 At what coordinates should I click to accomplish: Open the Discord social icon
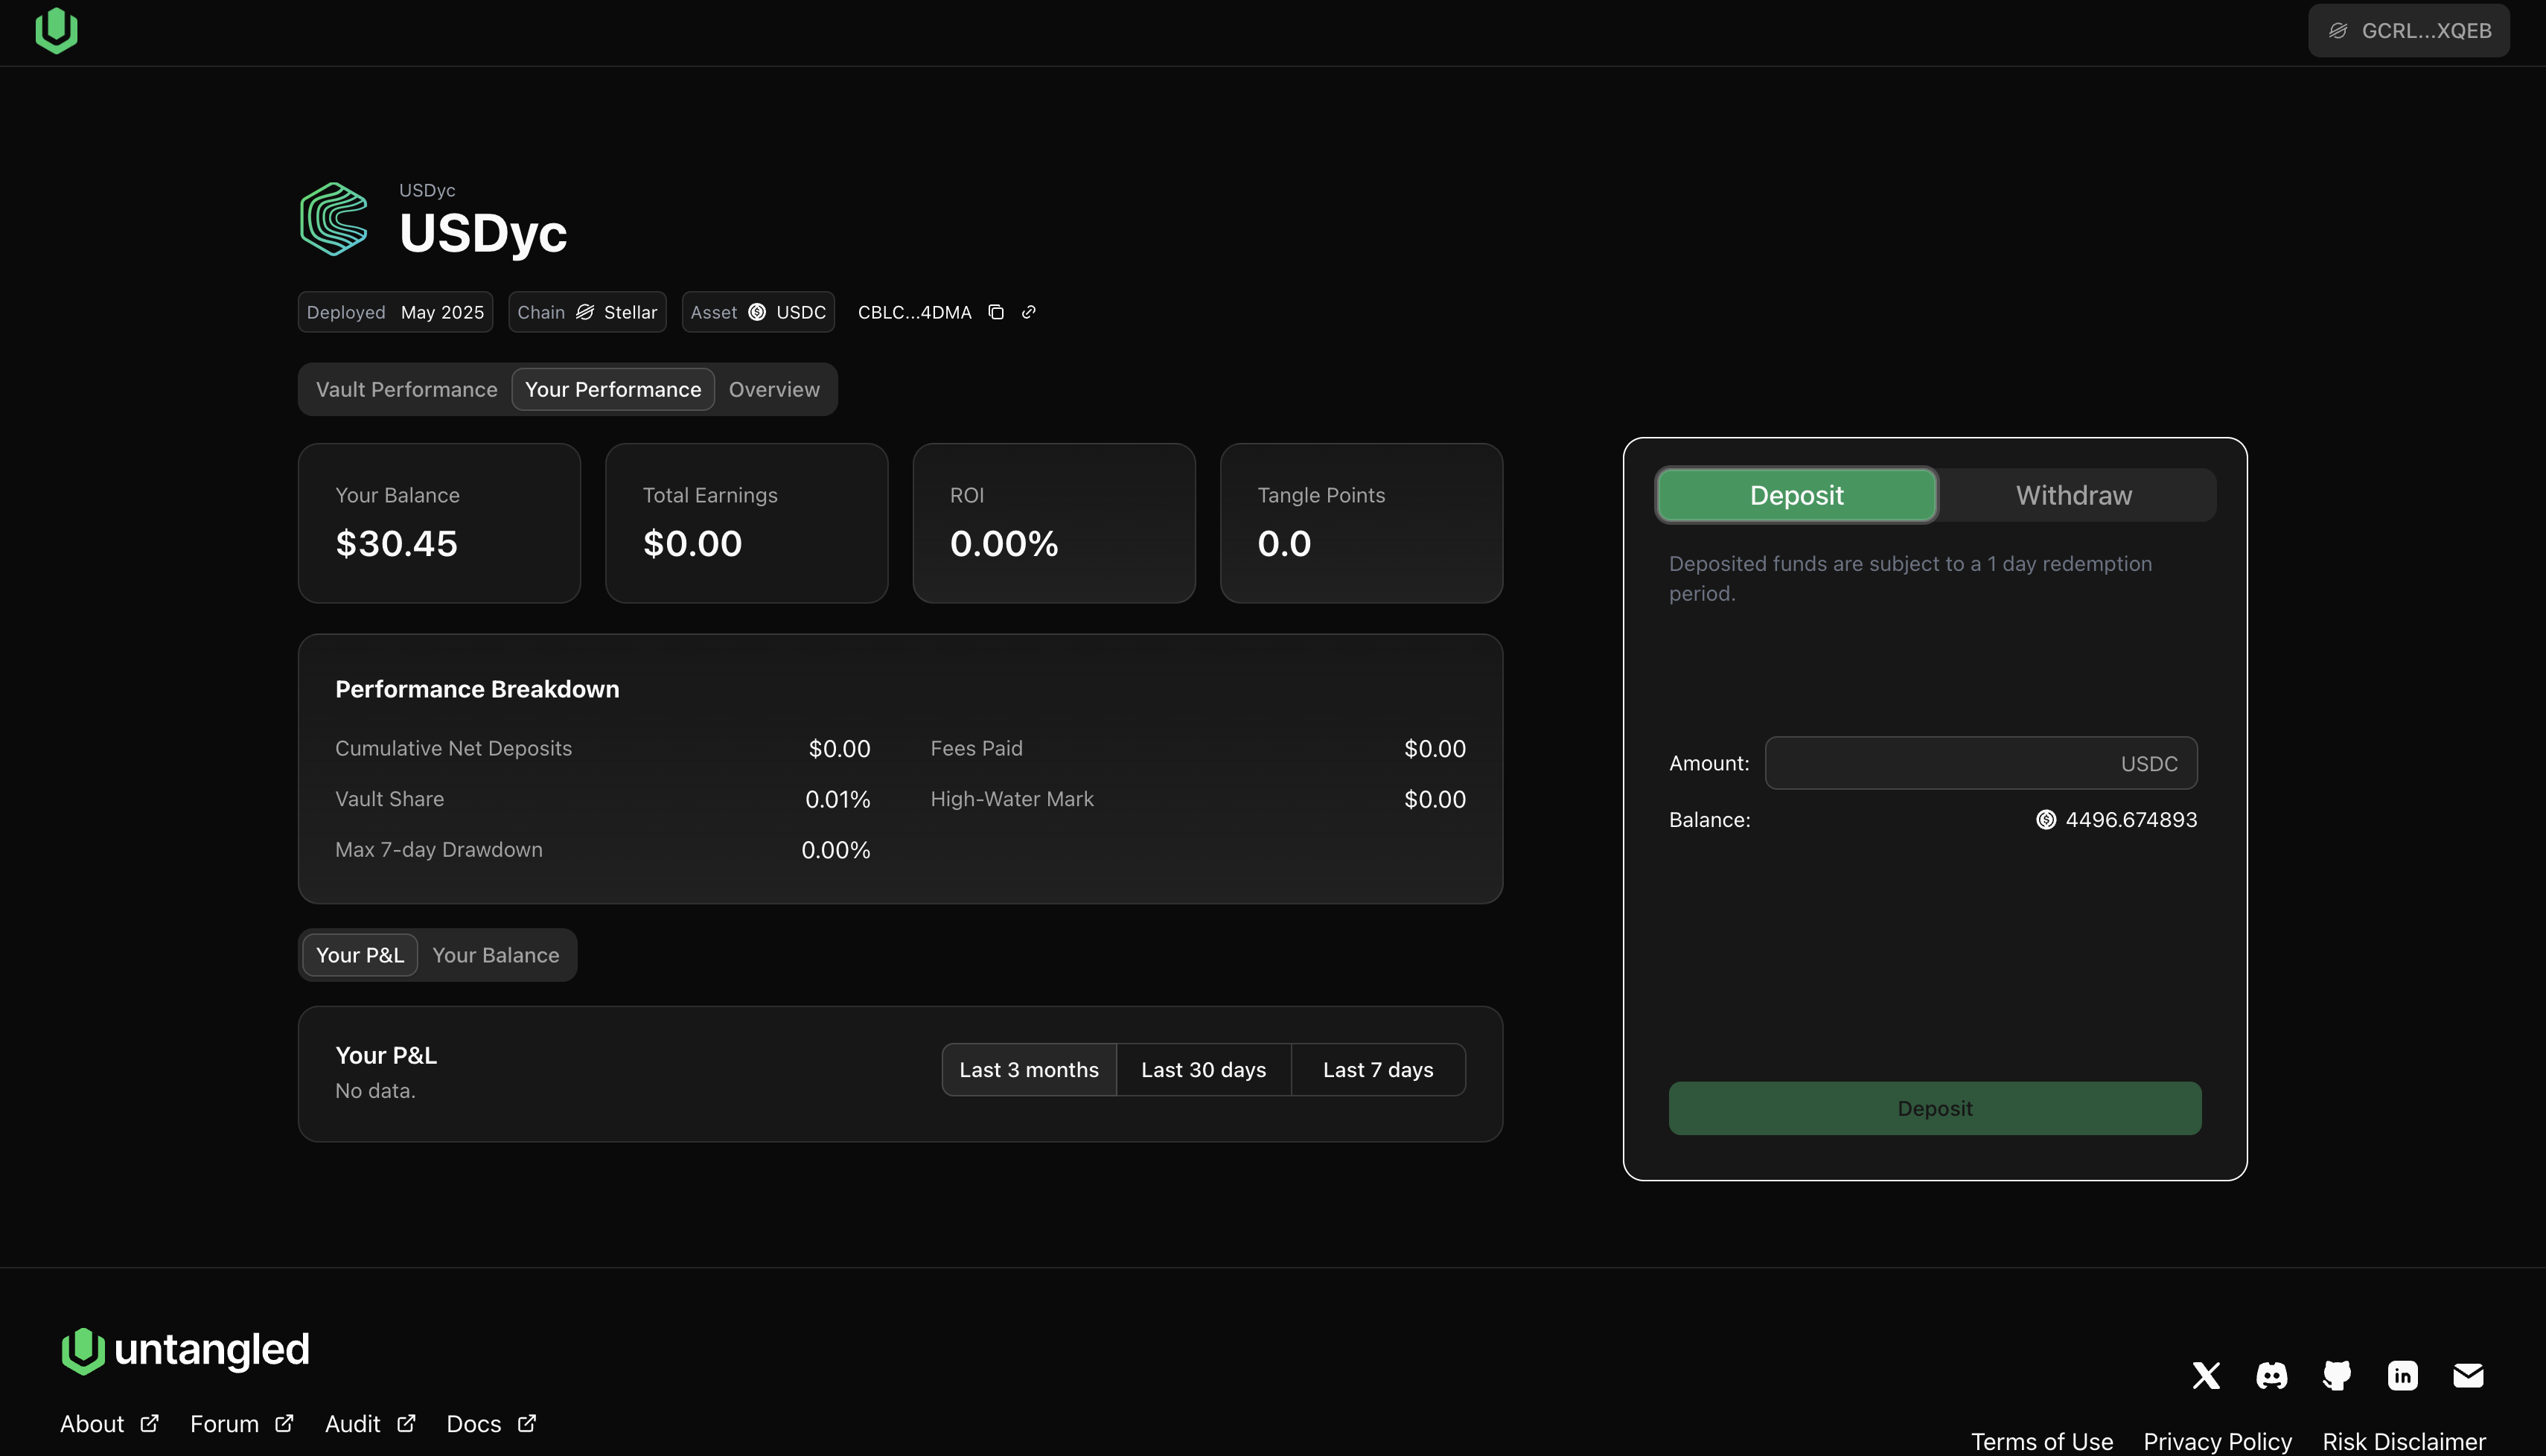[2271, 1376]
